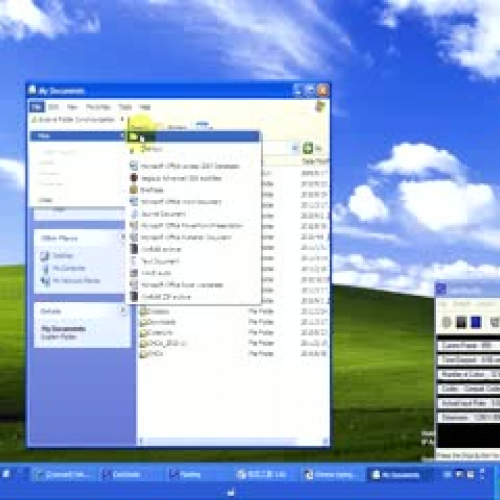The width and height of the screenshot is (500, 500).
Task: Click the highlighted New item in File menu
Action: 77,136
